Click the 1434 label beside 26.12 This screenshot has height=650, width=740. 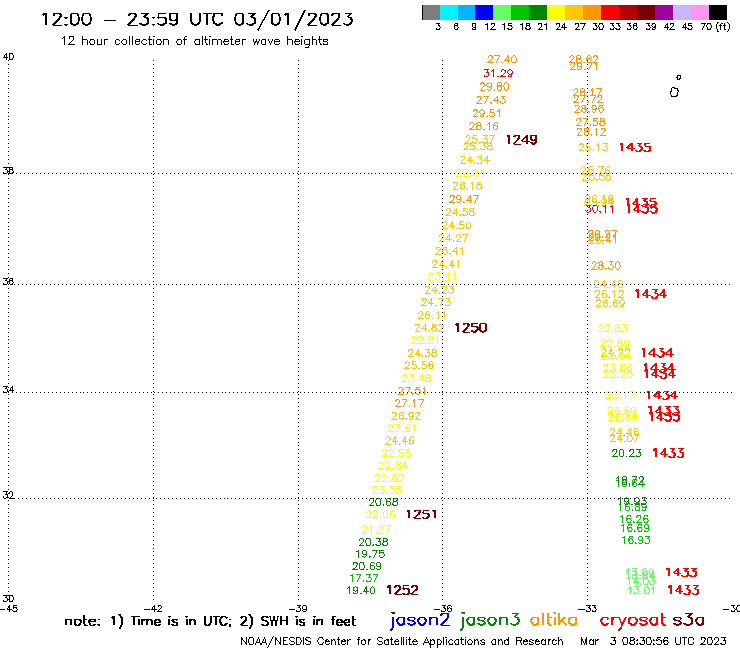(x=650, y=294)
